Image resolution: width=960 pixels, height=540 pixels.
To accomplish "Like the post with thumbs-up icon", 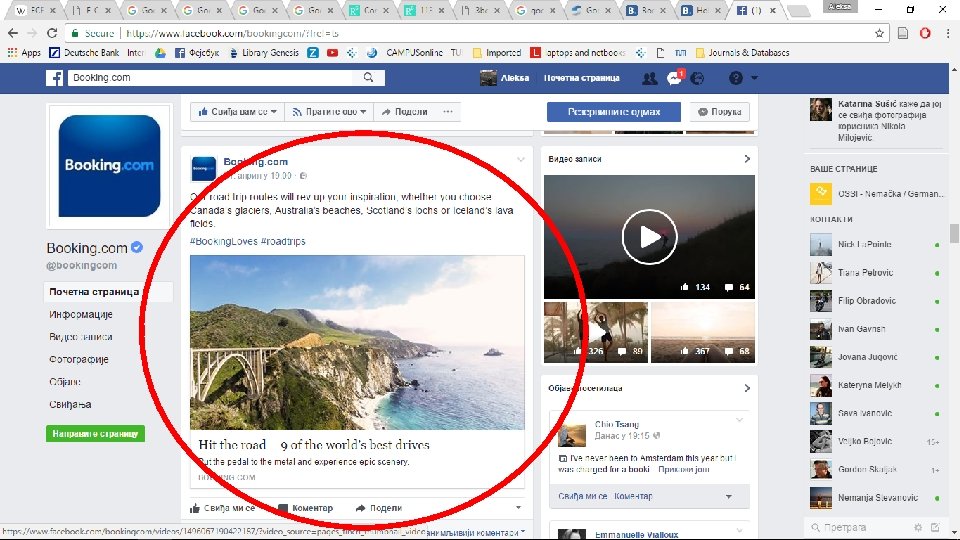I will (195, 508).
